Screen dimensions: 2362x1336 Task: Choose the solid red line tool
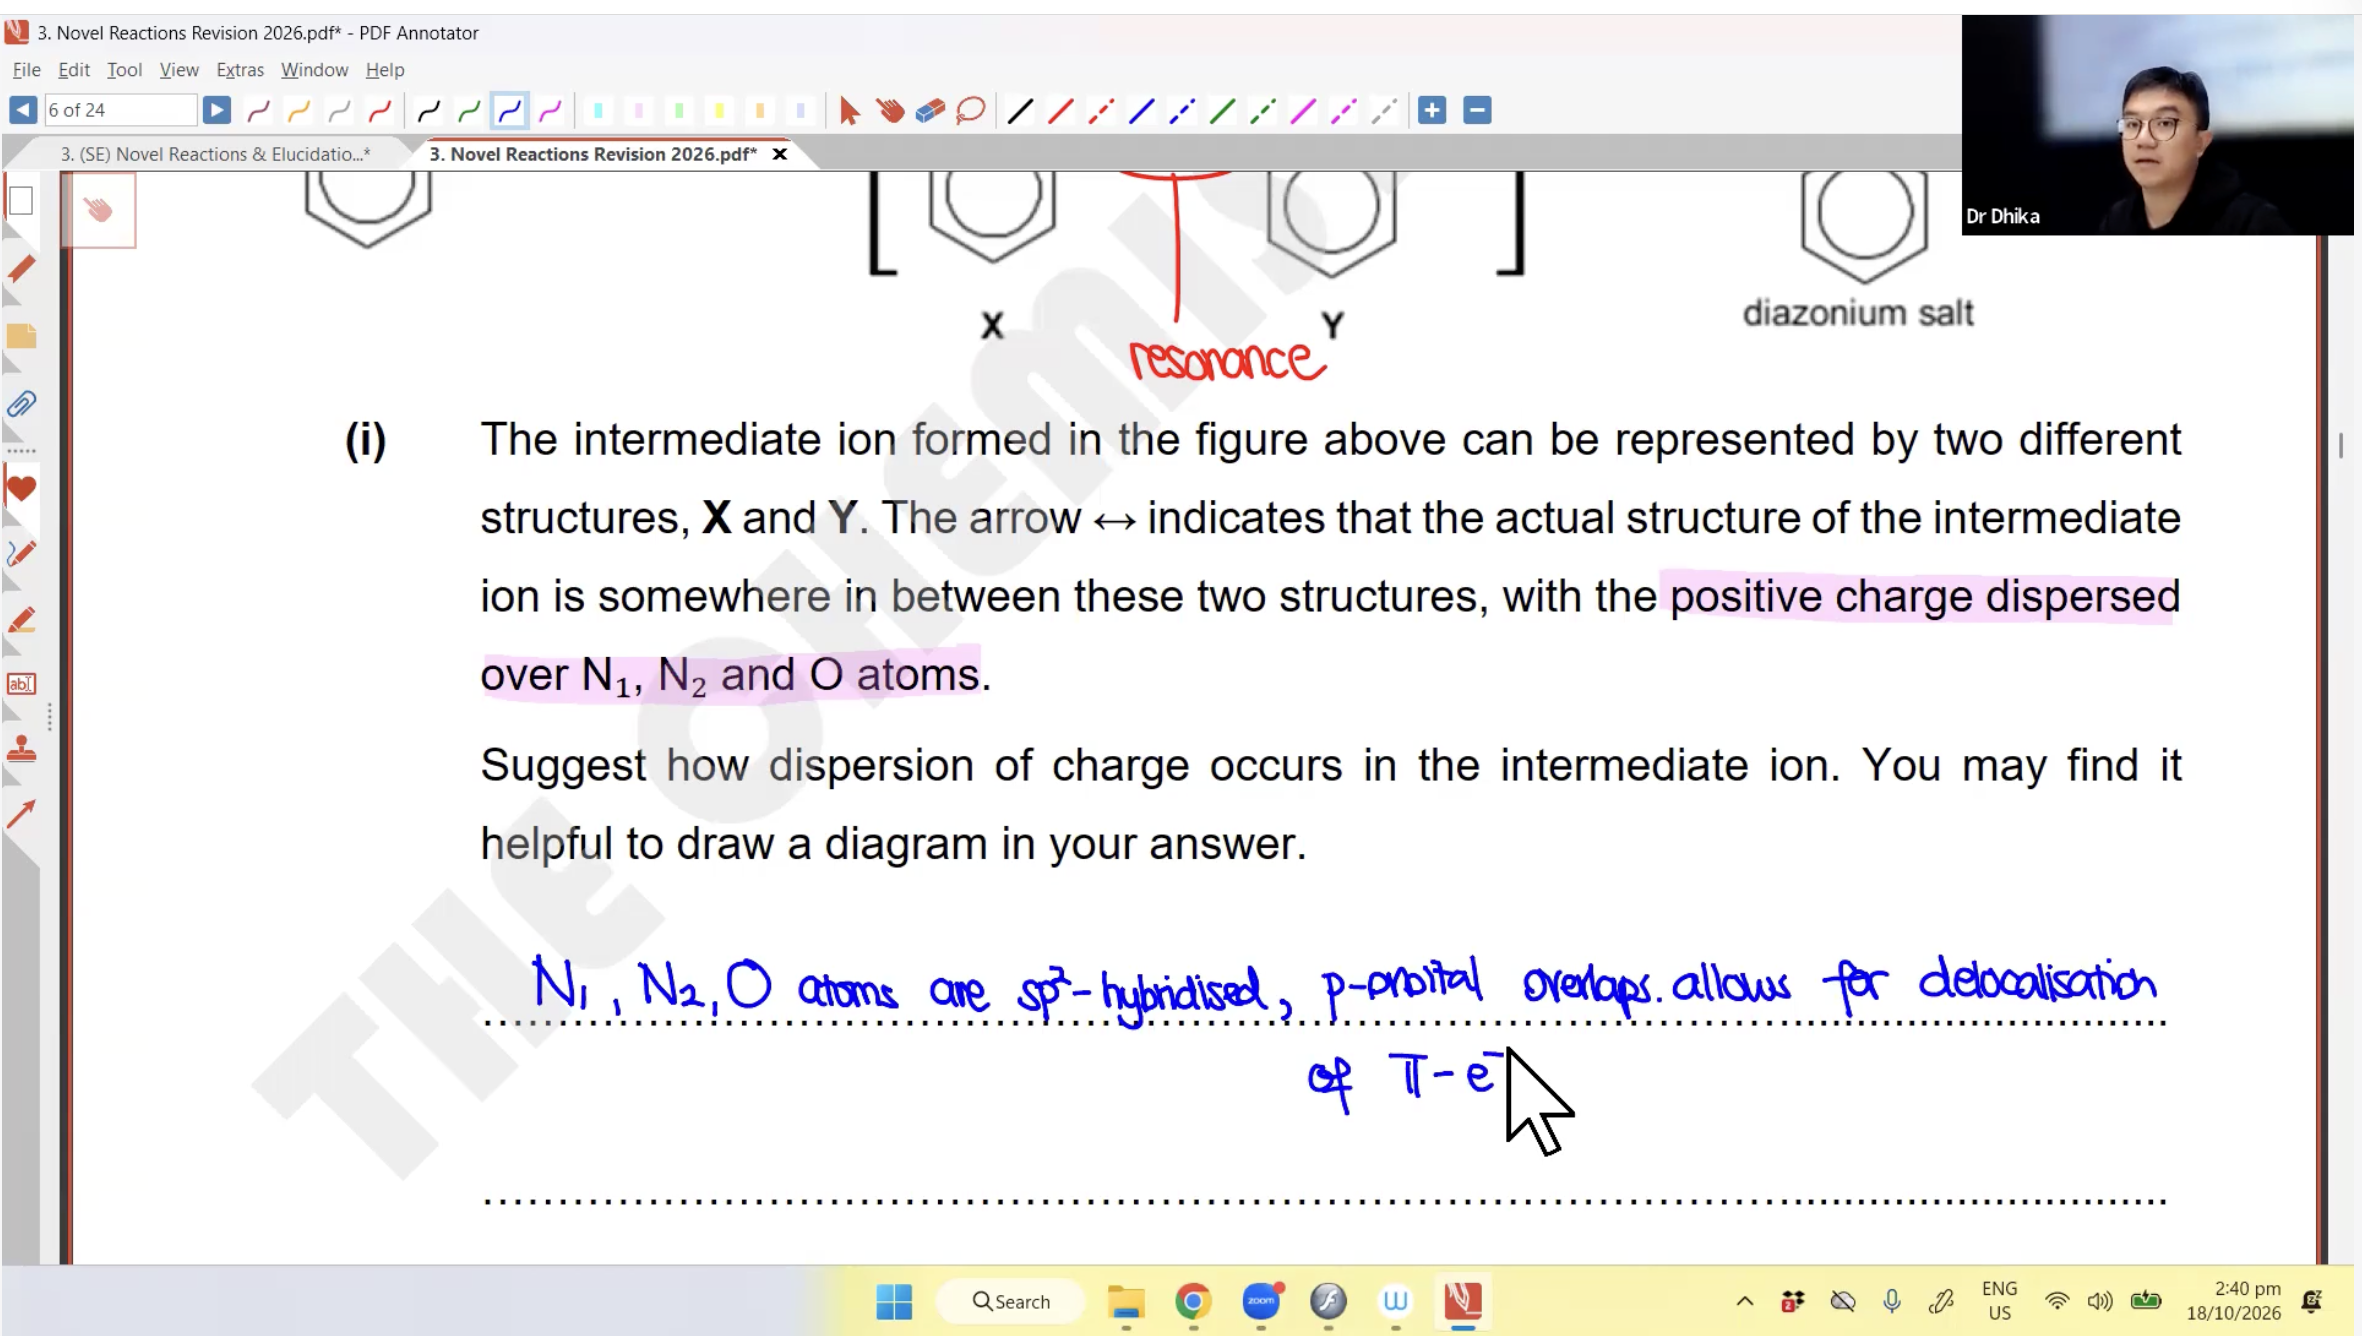click(x=1060, y=110)
